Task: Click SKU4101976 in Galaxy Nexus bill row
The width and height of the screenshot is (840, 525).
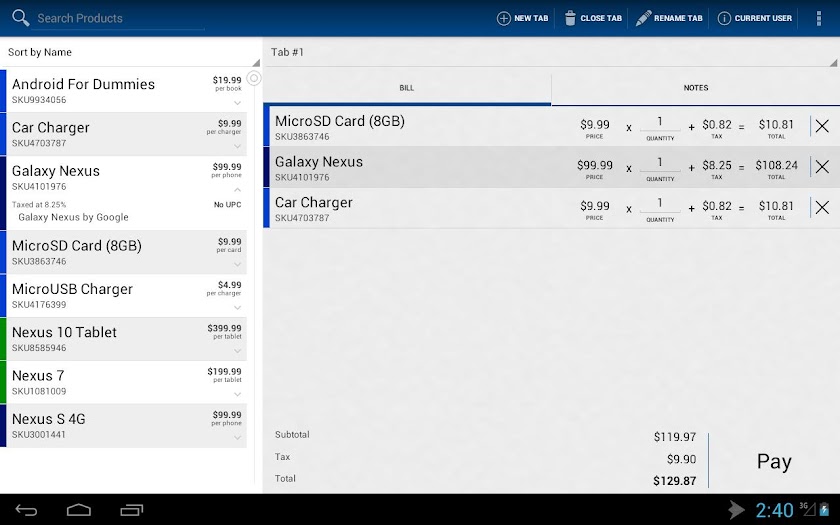Action: (302, 177)
